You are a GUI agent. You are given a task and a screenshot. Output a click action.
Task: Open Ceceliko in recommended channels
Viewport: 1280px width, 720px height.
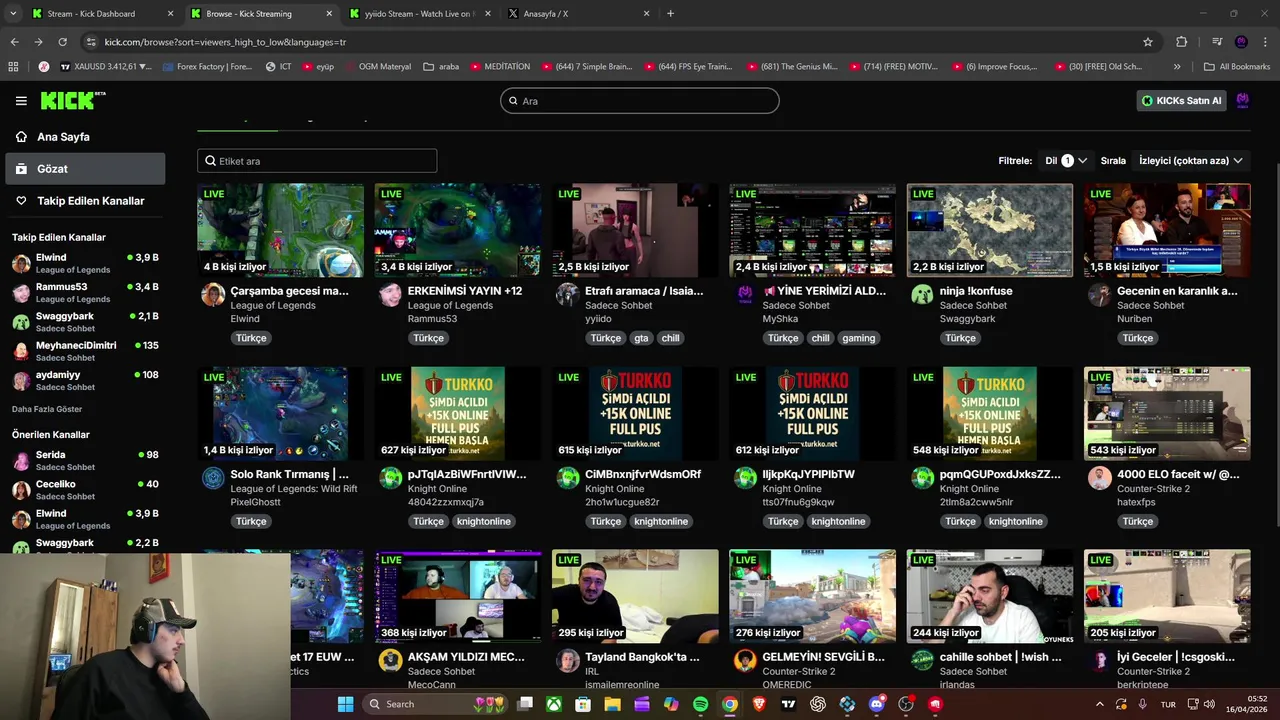85,489
